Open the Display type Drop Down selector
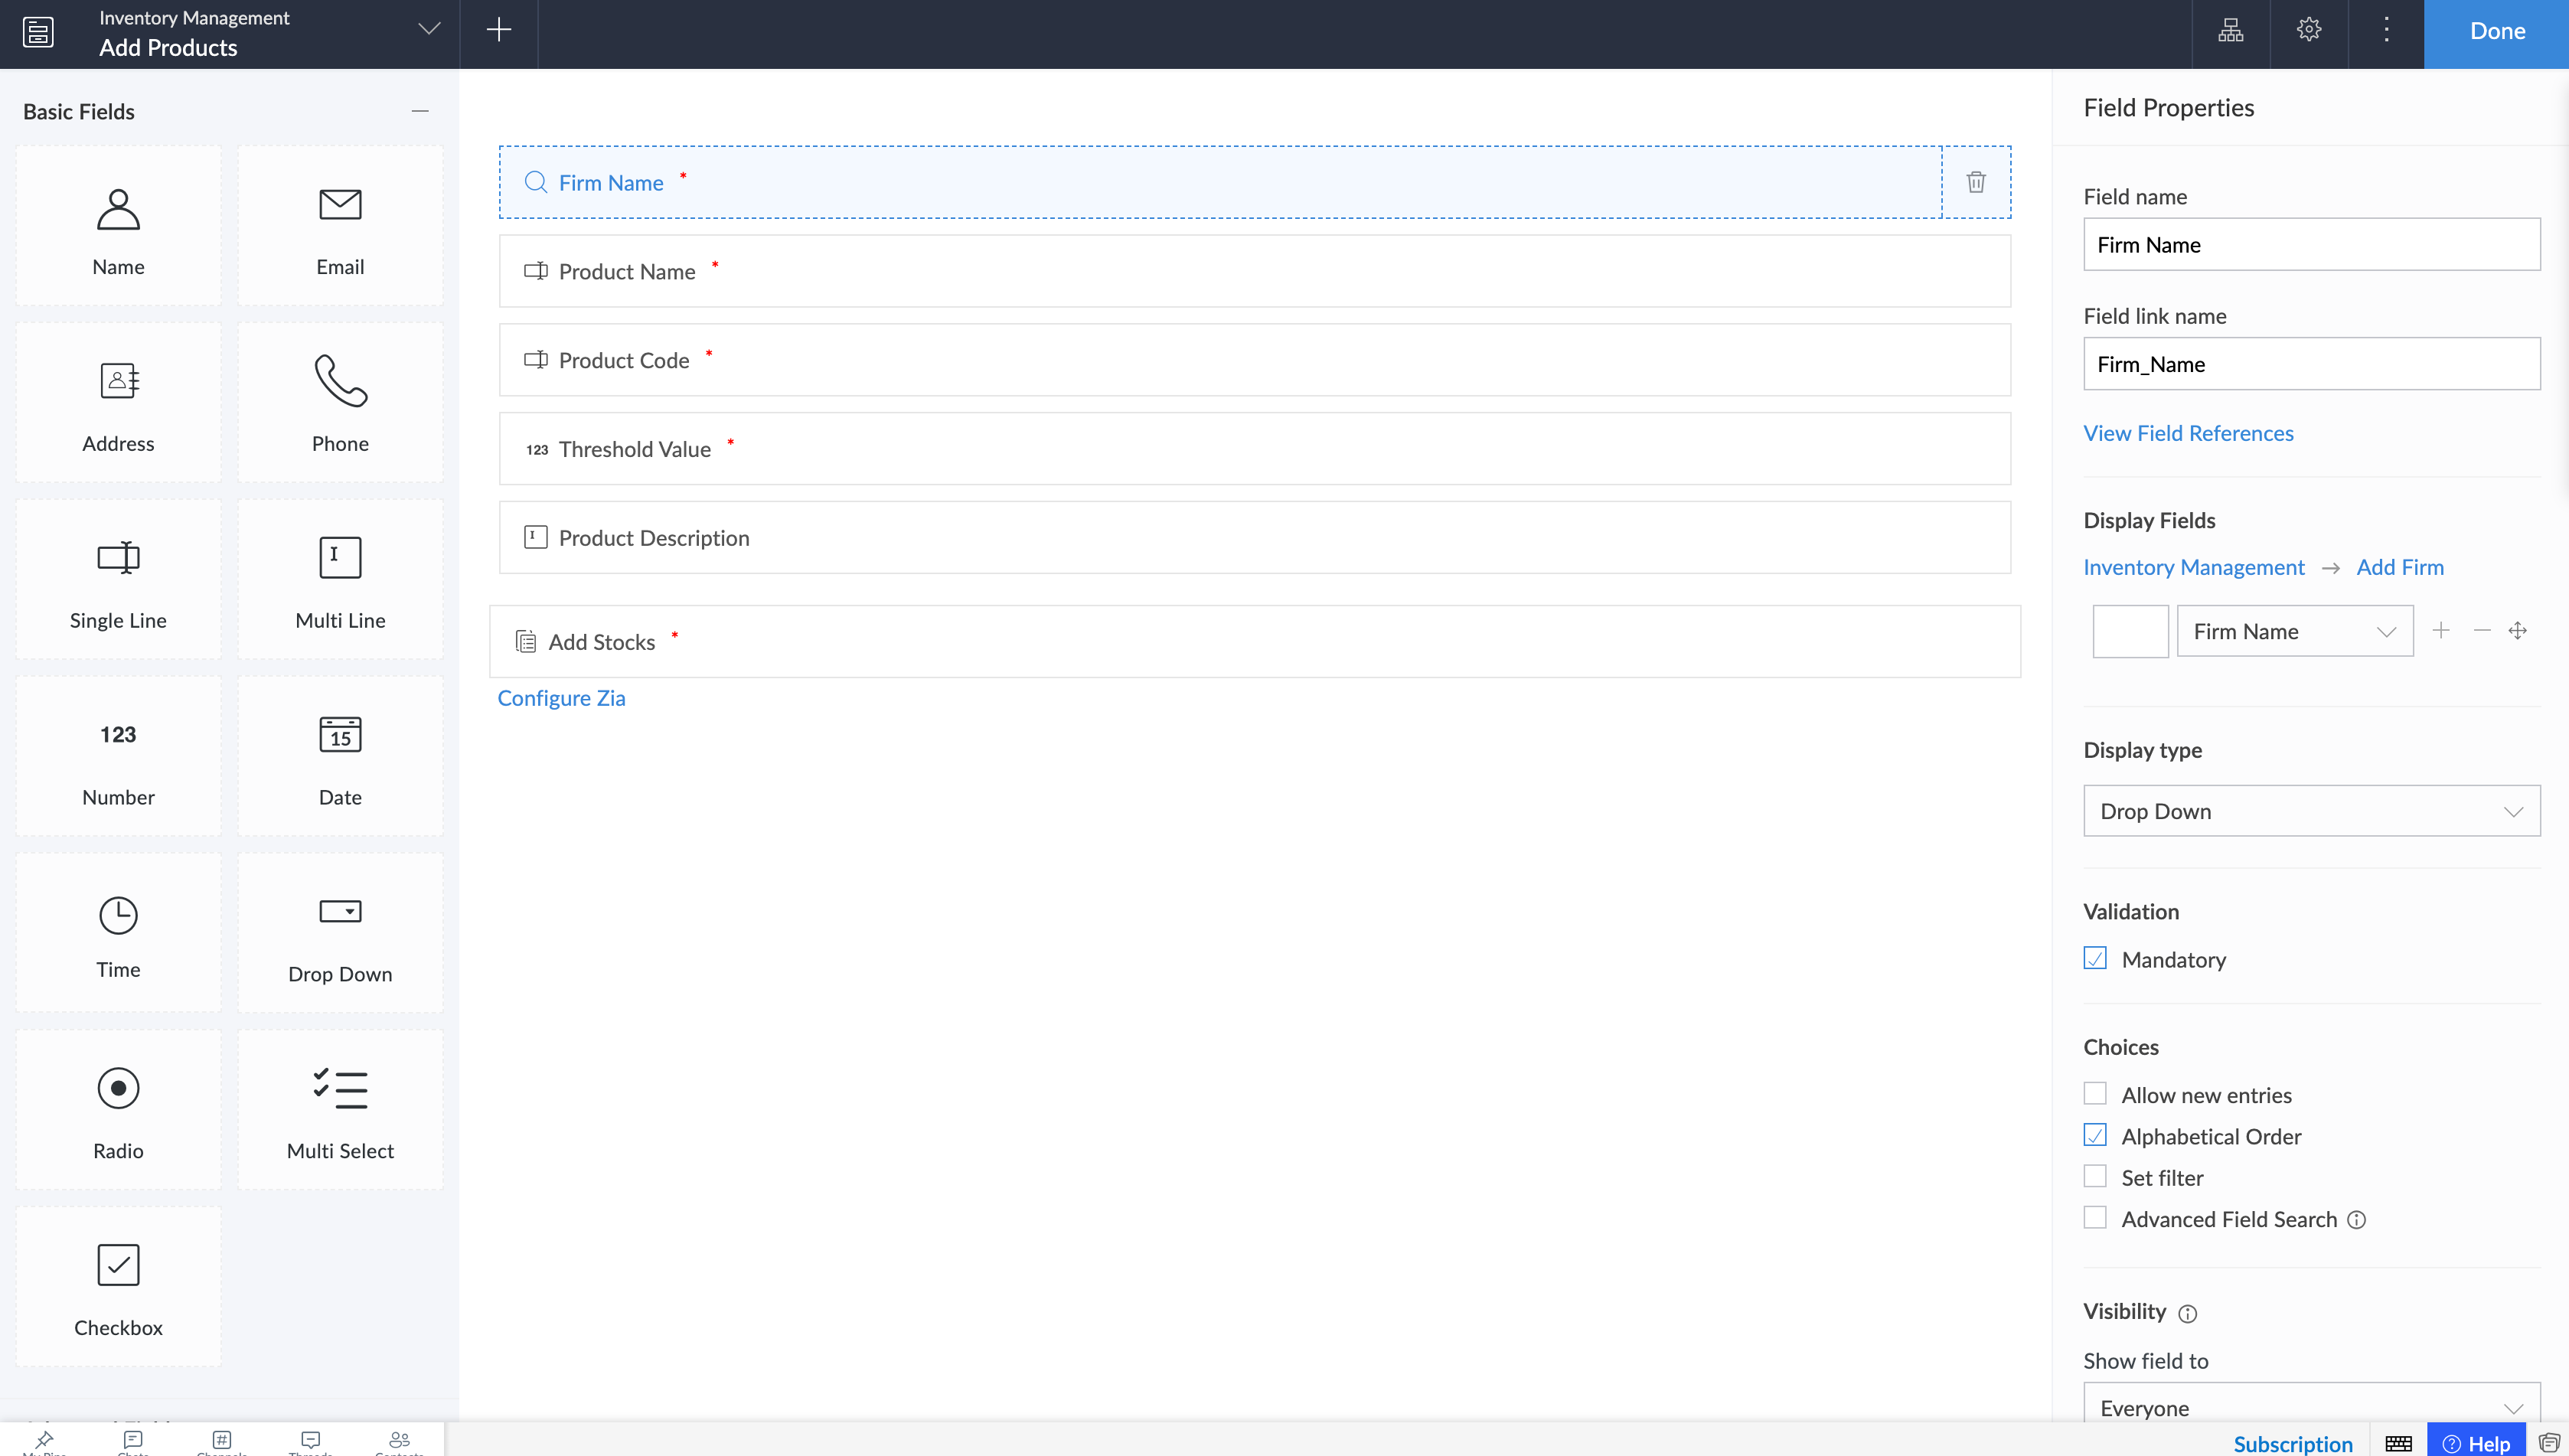This screenshot has height=1456, width=2569. pos(2311,811)
